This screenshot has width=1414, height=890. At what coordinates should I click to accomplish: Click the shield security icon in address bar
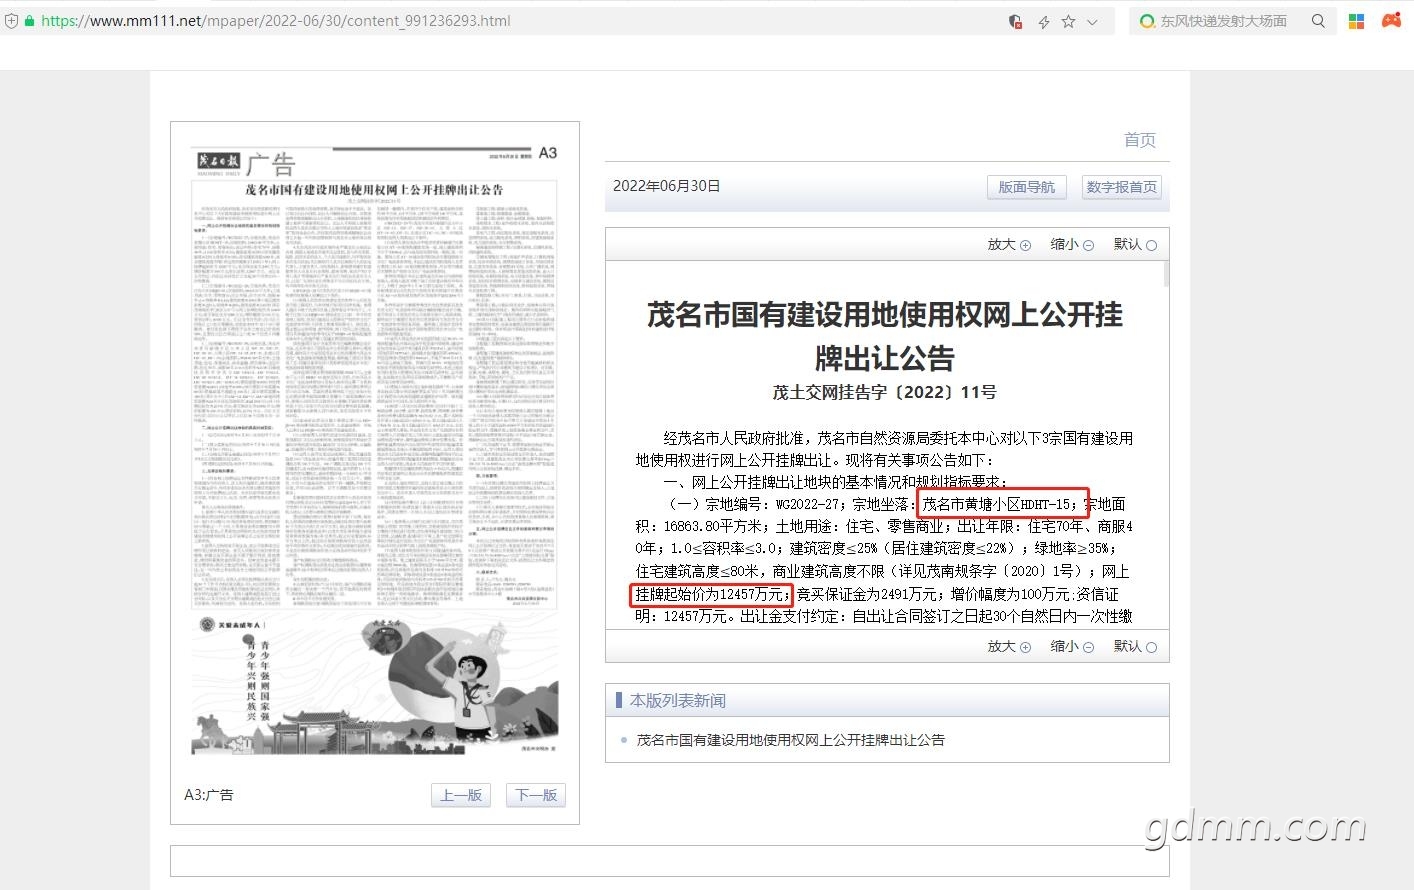pos(1015,21)
